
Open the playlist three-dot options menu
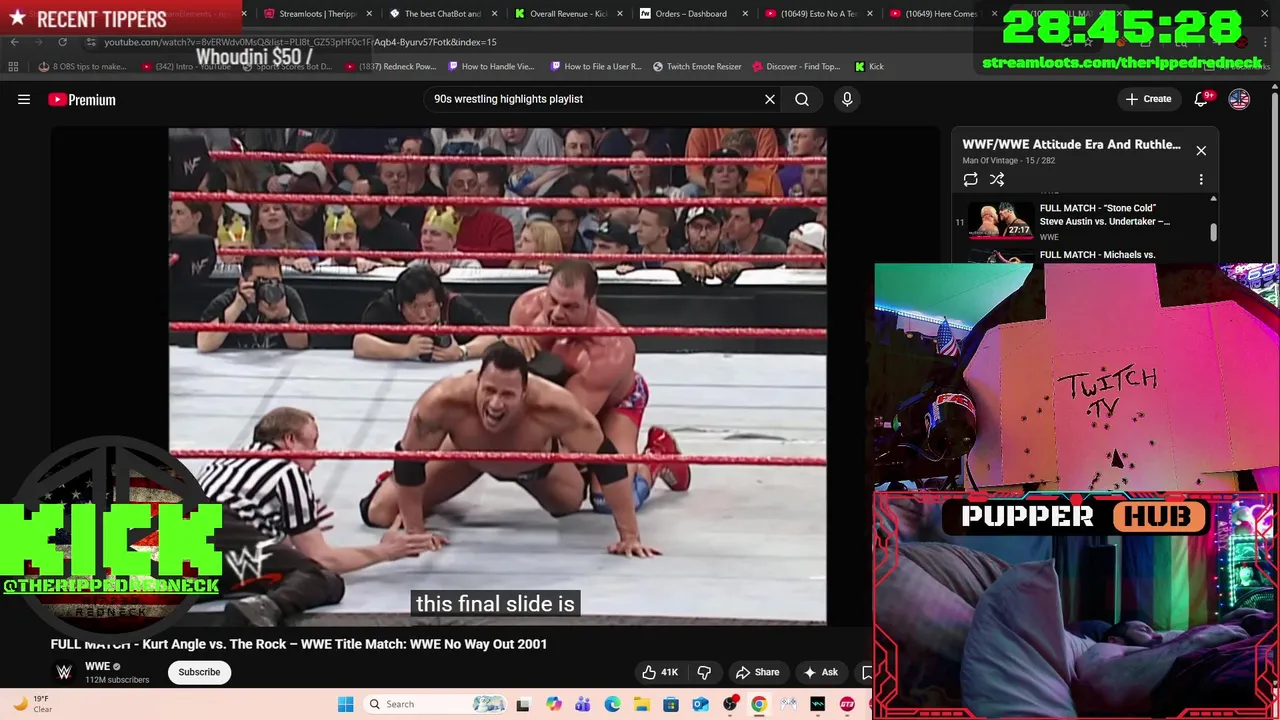click(x=1201, y=179)
